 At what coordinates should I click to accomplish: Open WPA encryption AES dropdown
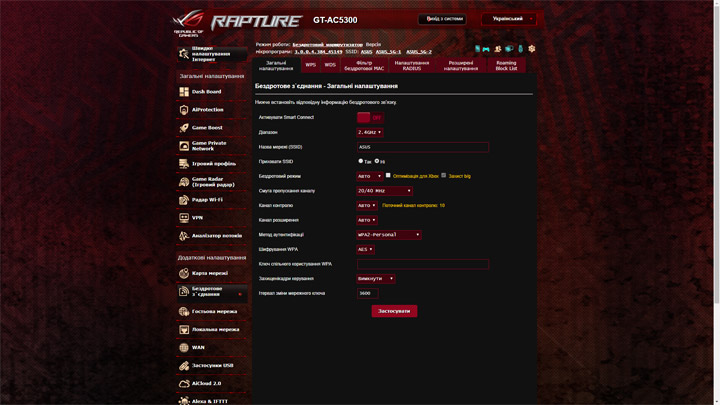tap(366, 249)
